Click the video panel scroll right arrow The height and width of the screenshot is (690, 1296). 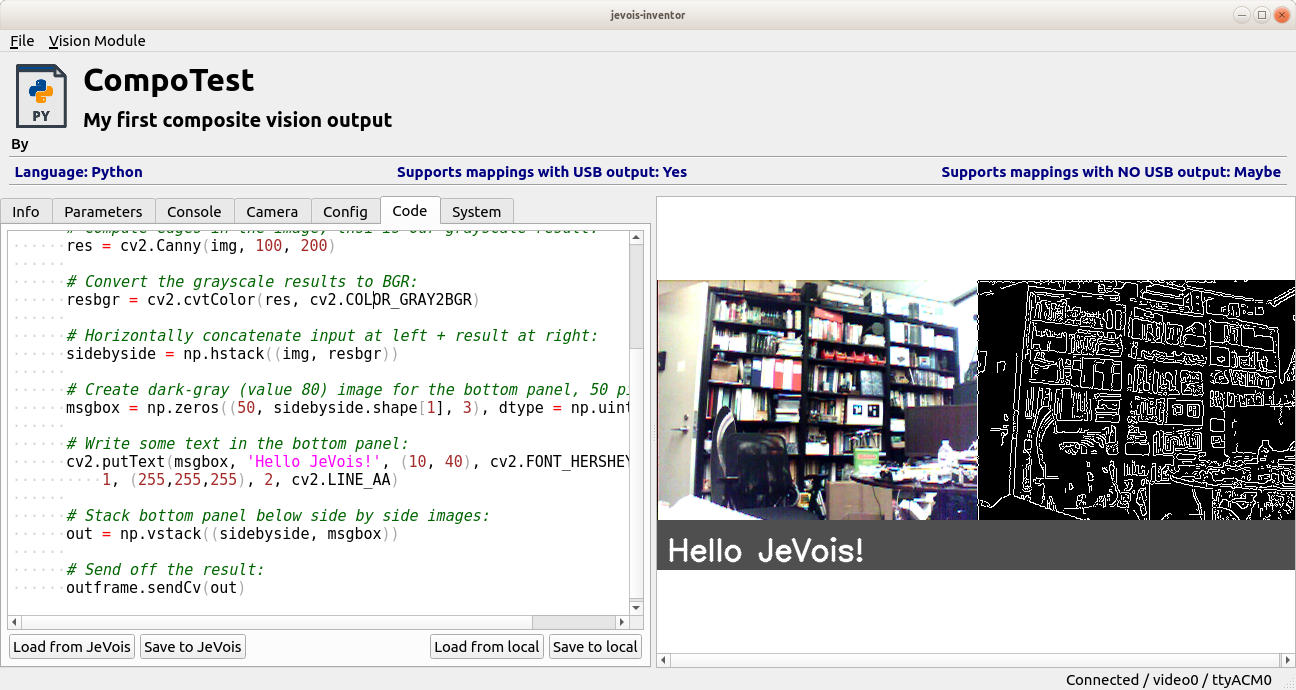(x=1288, y=659)
